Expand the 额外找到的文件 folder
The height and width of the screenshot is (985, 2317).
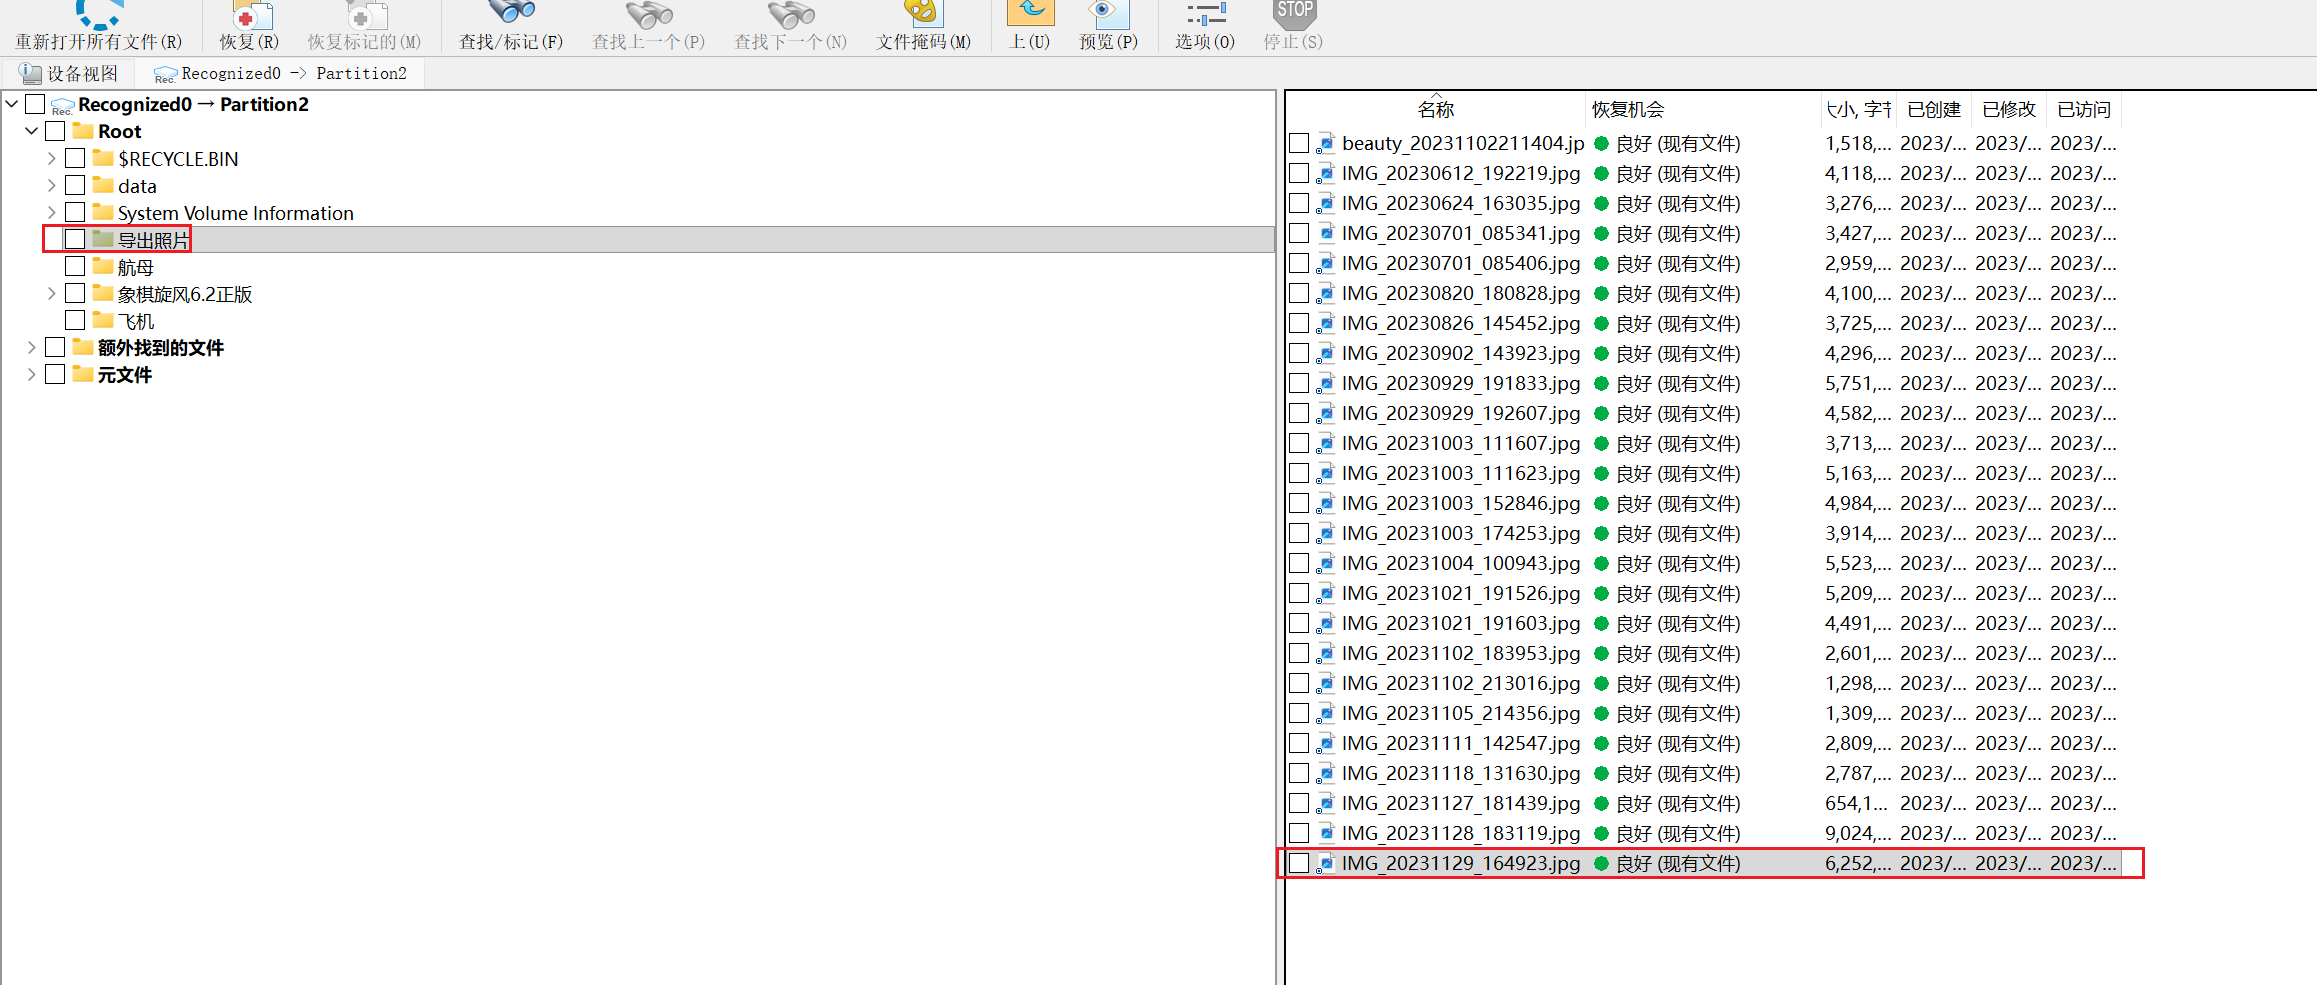(x=32, y=347)
